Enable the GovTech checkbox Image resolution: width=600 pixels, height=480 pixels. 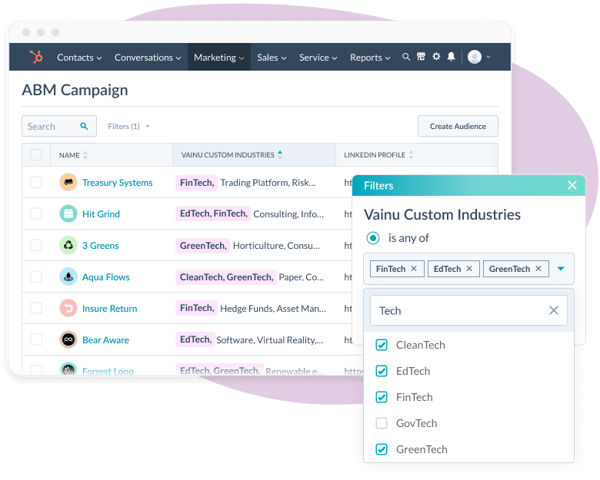[x=381, y=424]
